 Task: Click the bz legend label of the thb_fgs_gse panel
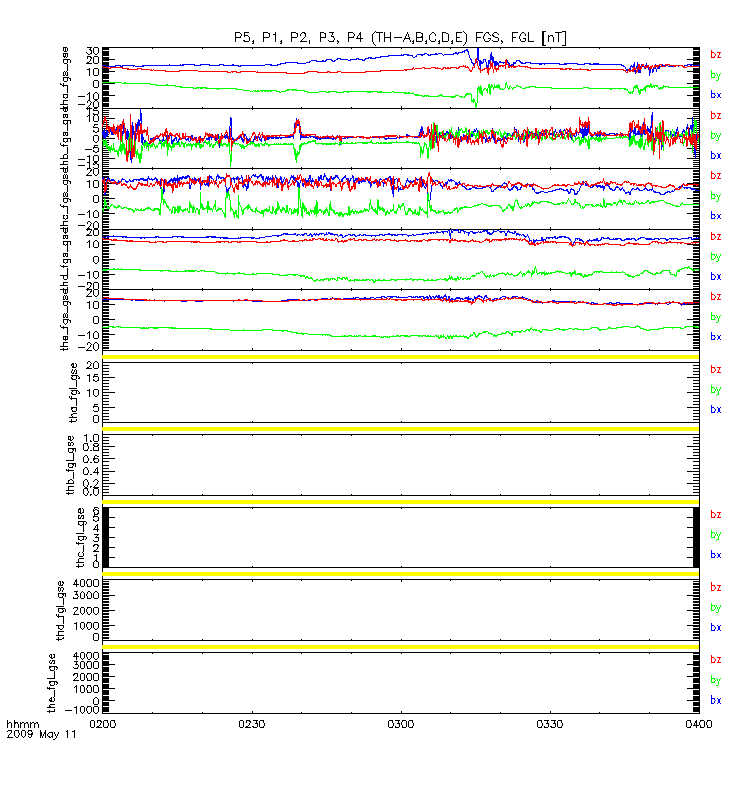[x=716, y=115]
